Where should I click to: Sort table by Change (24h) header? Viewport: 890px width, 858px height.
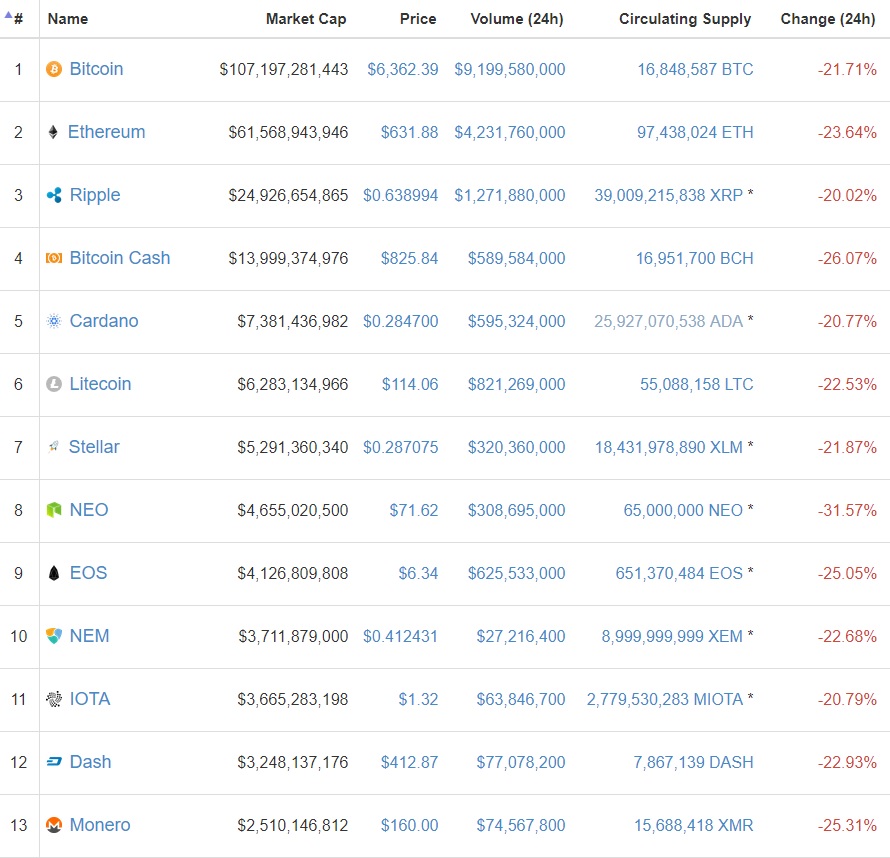(x=828, y=19)
